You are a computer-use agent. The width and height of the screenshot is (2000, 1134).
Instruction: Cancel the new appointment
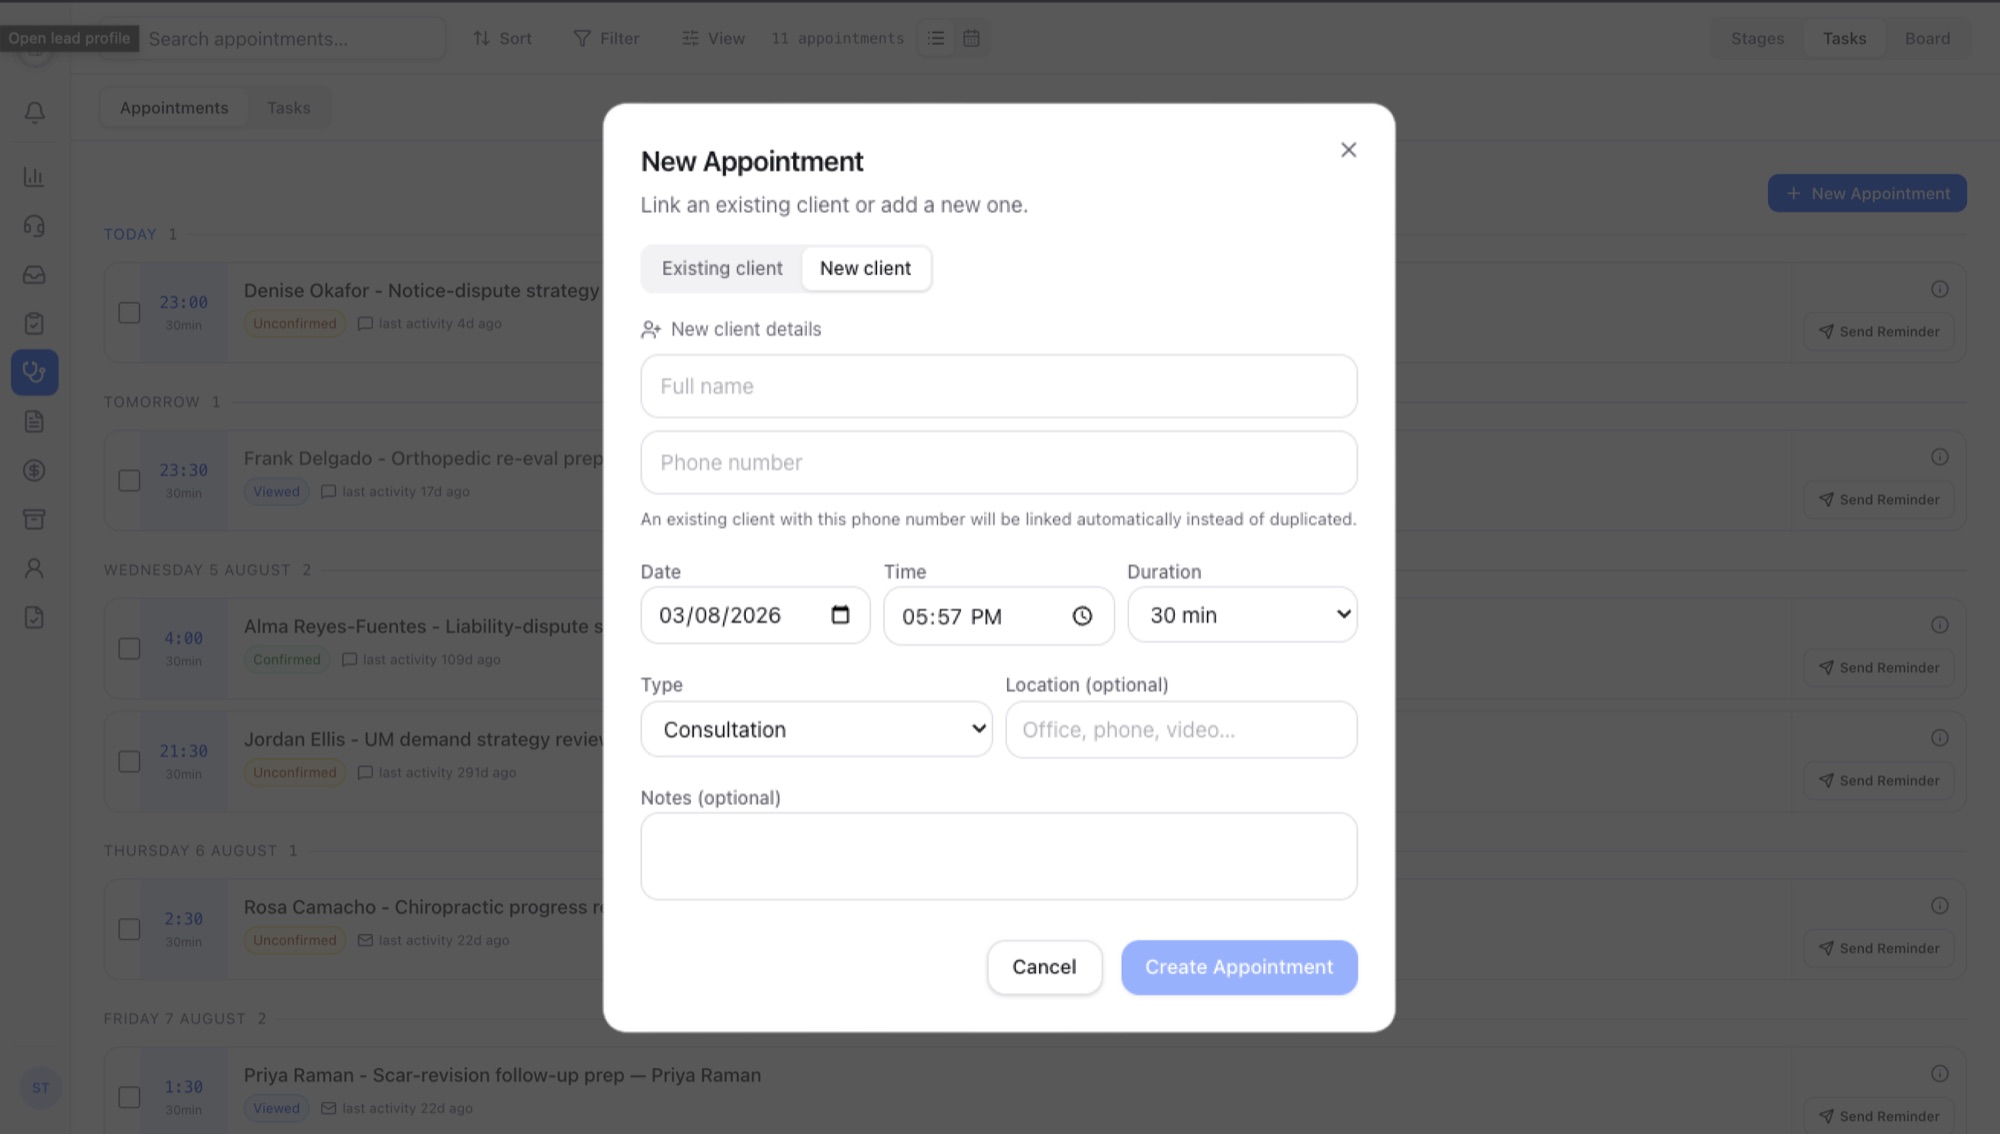[1044, 967]
